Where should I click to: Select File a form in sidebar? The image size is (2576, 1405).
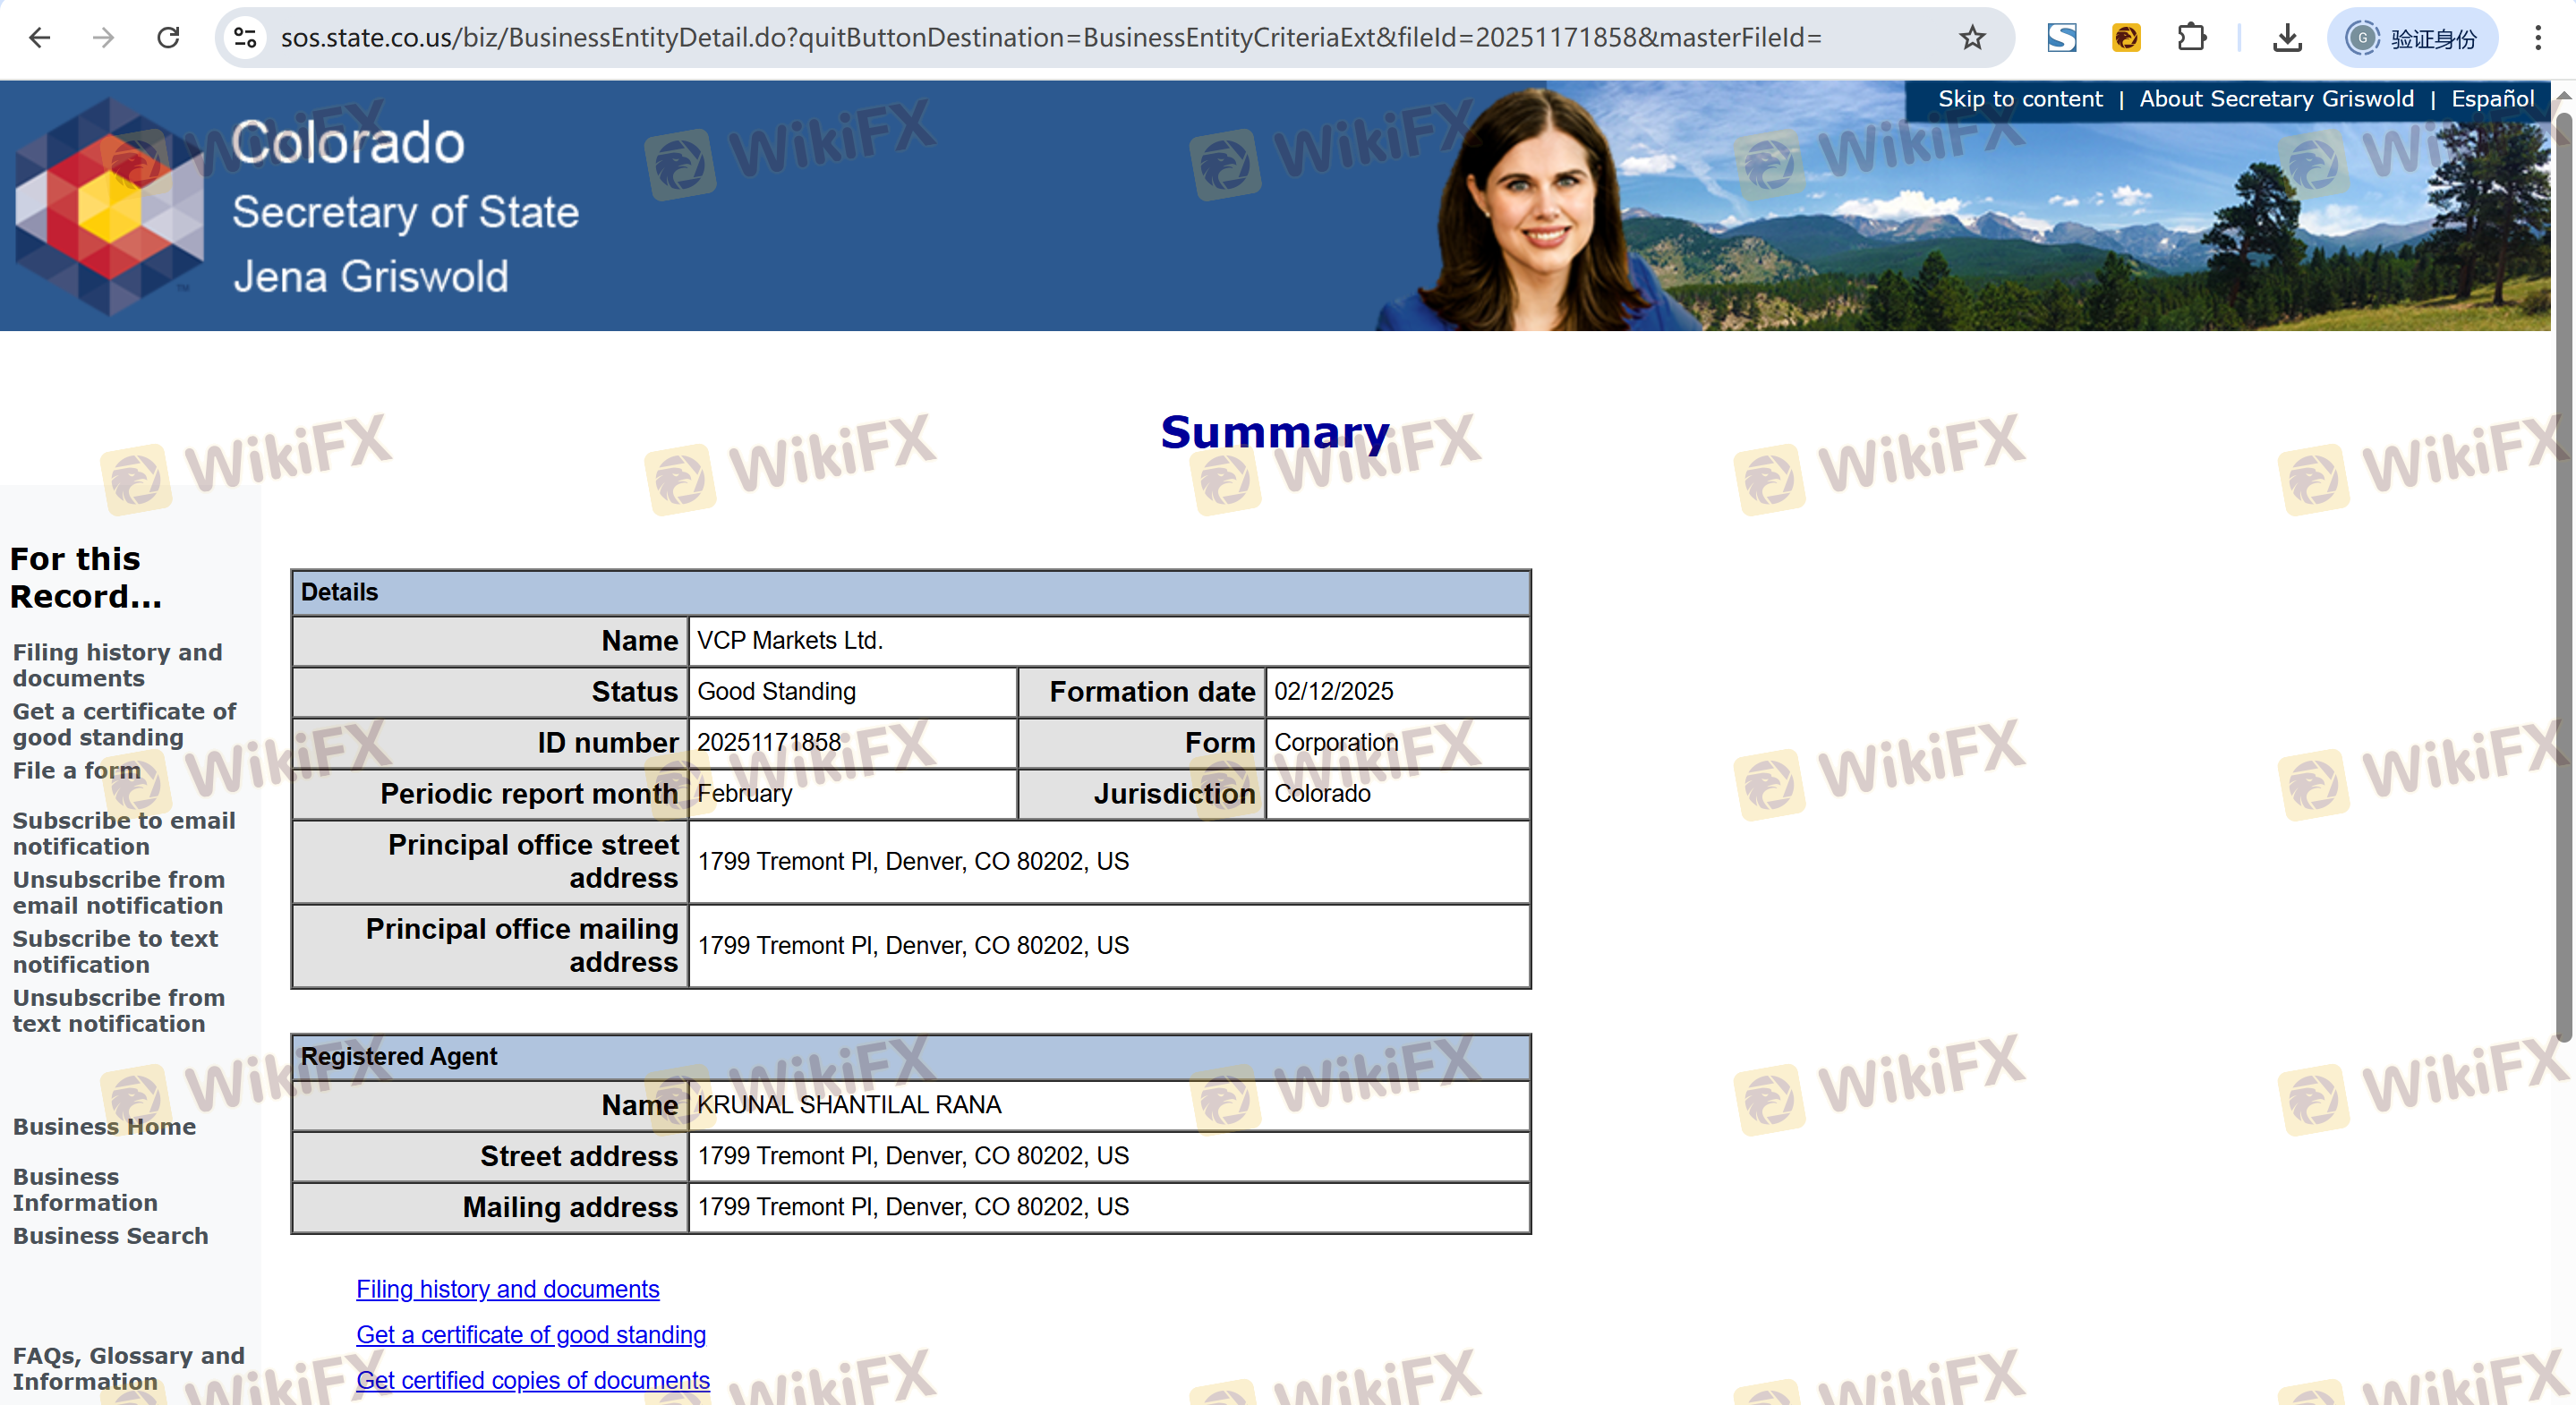[76, 770]
